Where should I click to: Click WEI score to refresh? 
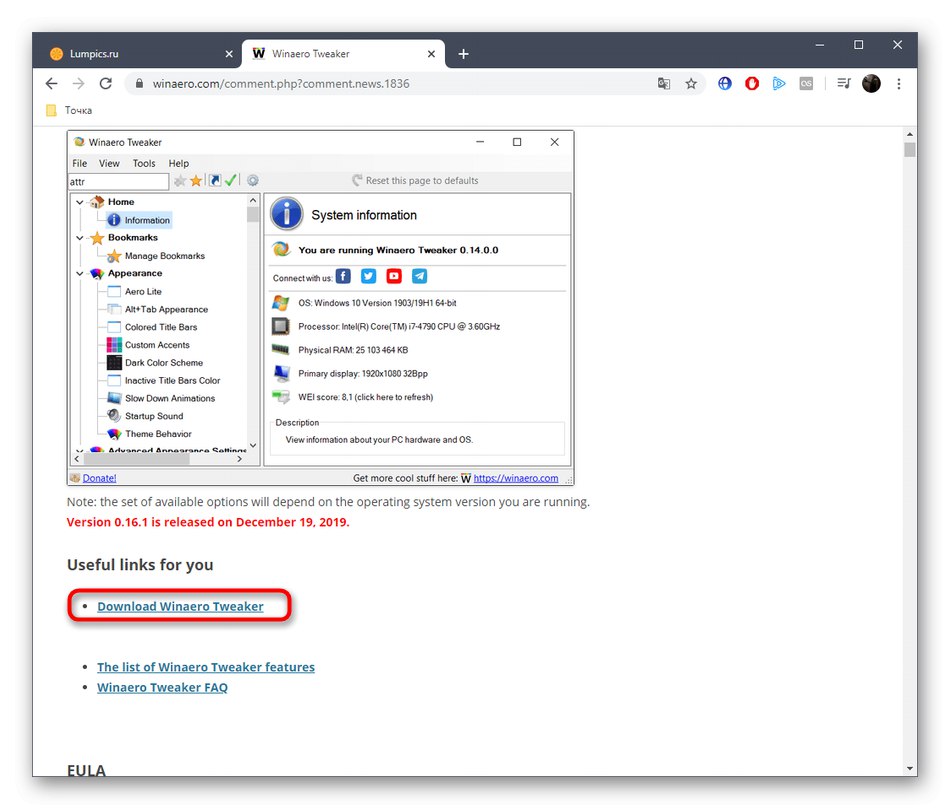[x=365, y=398]
